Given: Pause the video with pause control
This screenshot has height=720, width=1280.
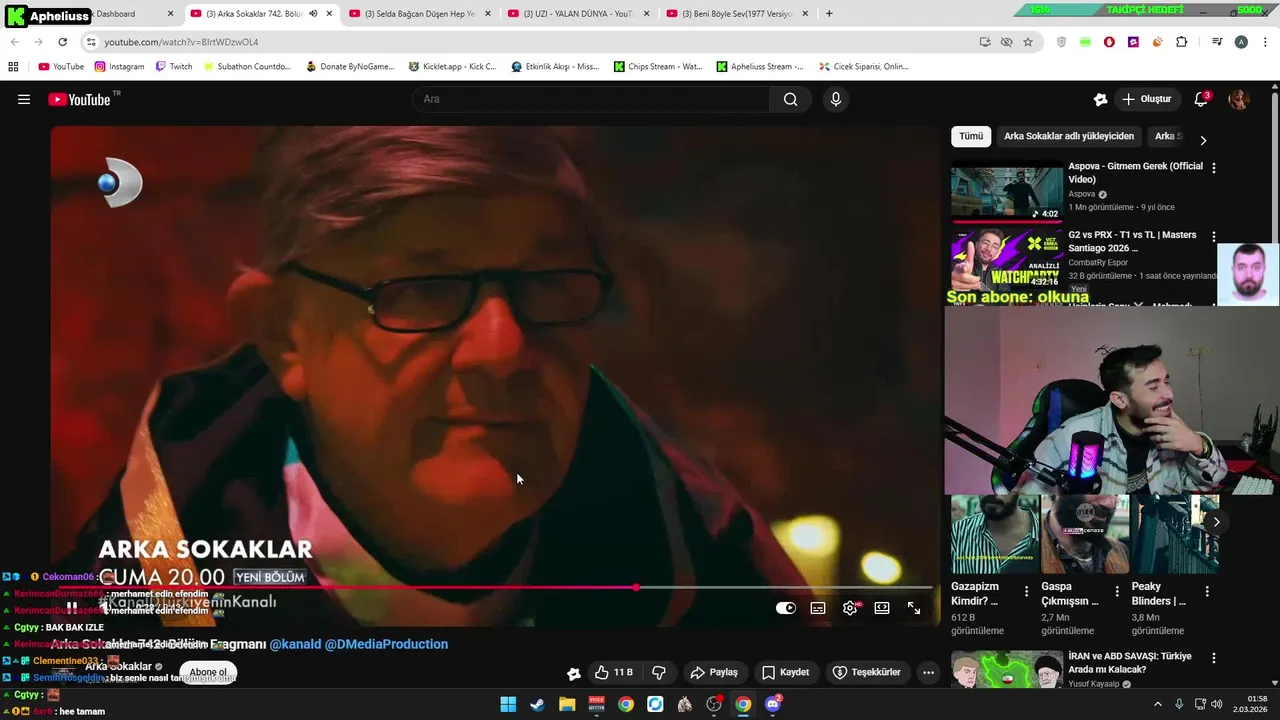Looking at the screenshot, I should (x=72, y=607).
